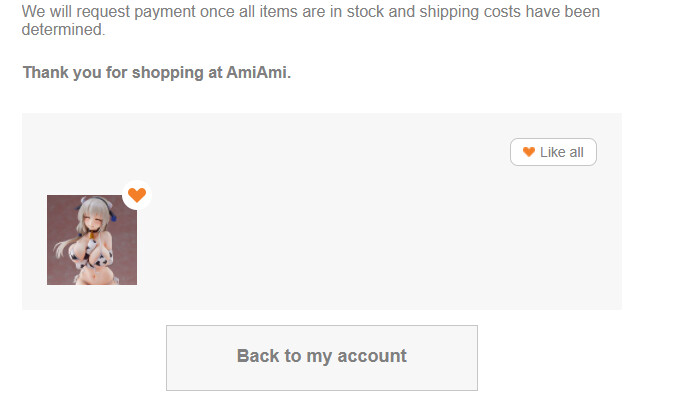Click the orange heart inside Like all
Image resolution: width=679 pixels, height=412 pixels.
point(529,152)
